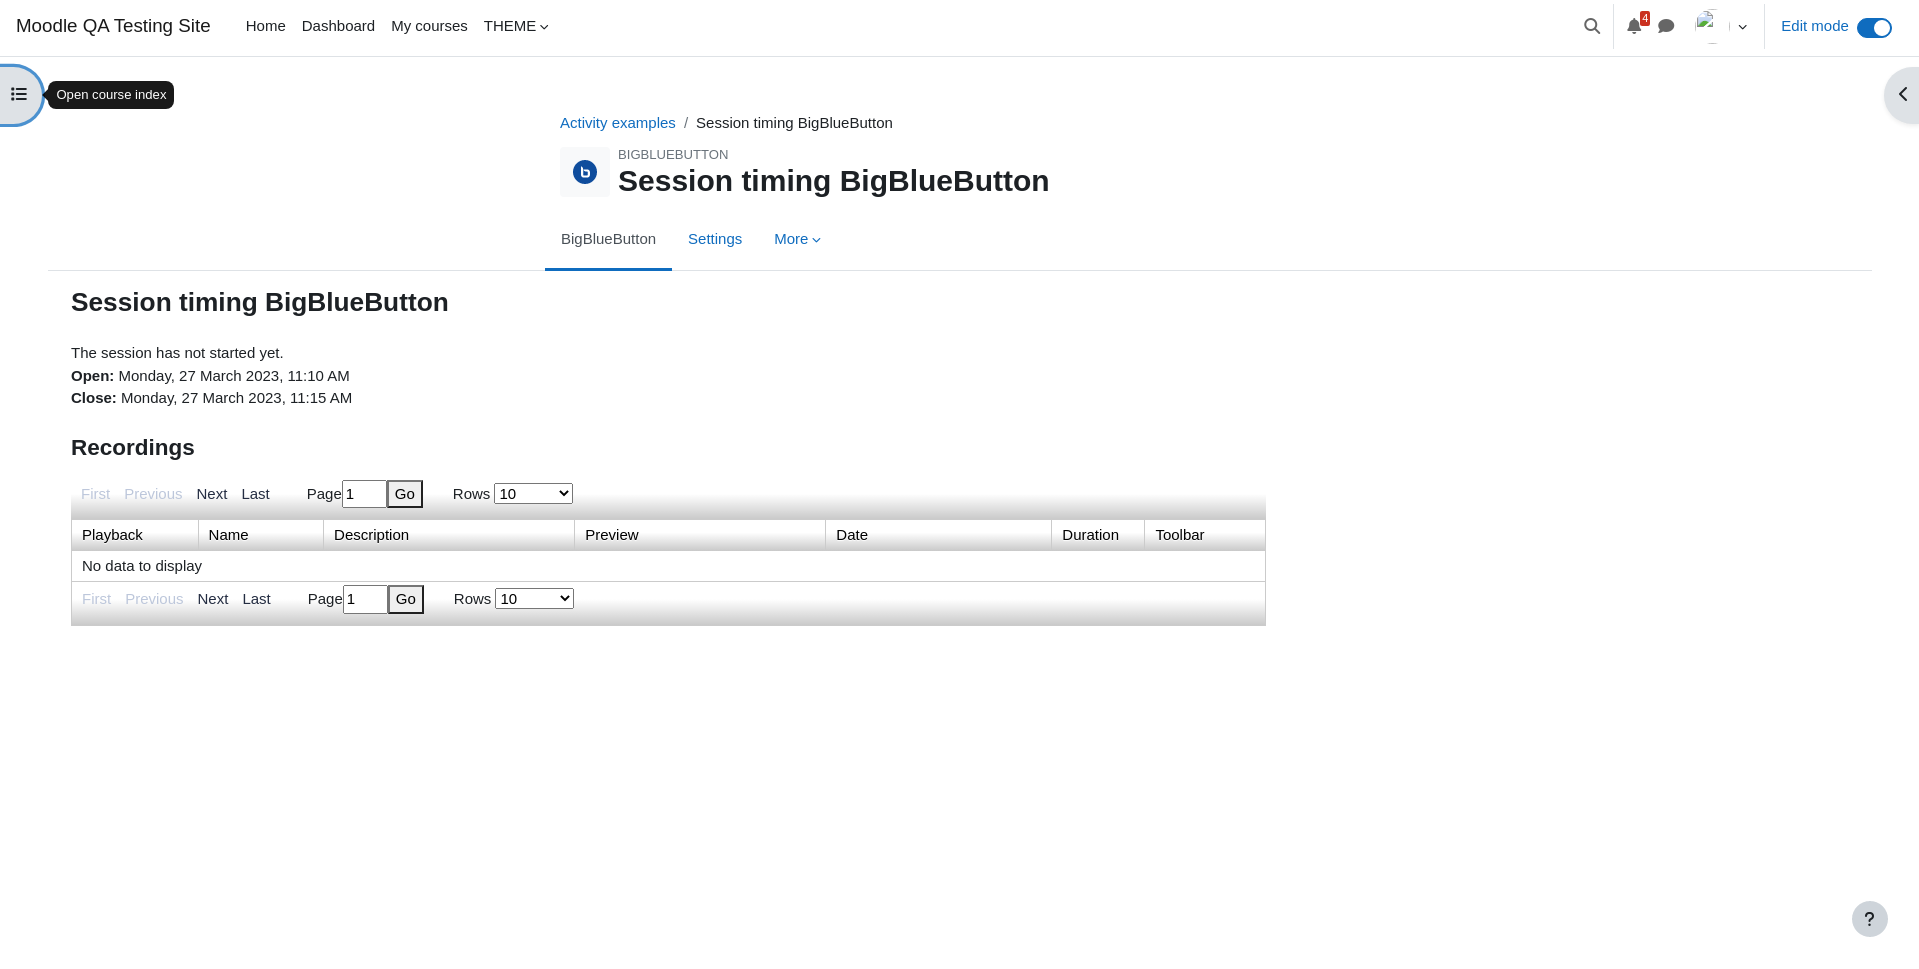Sort by Playback column header
Screen dimensions: 1919x969
(135, 535)
